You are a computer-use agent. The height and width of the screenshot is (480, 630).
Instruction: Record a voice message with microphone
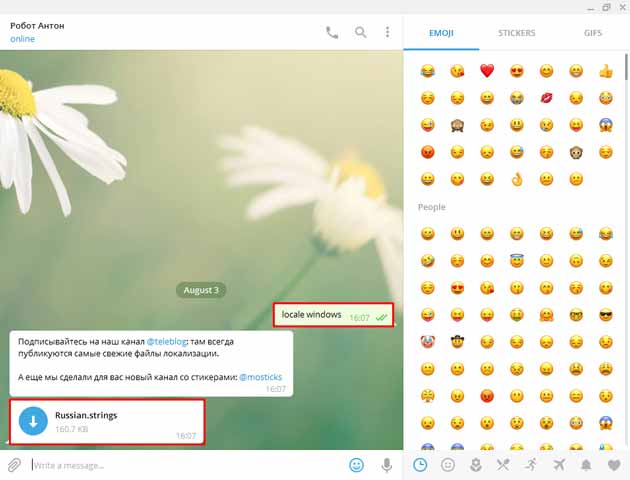click(x=386, y=465)
